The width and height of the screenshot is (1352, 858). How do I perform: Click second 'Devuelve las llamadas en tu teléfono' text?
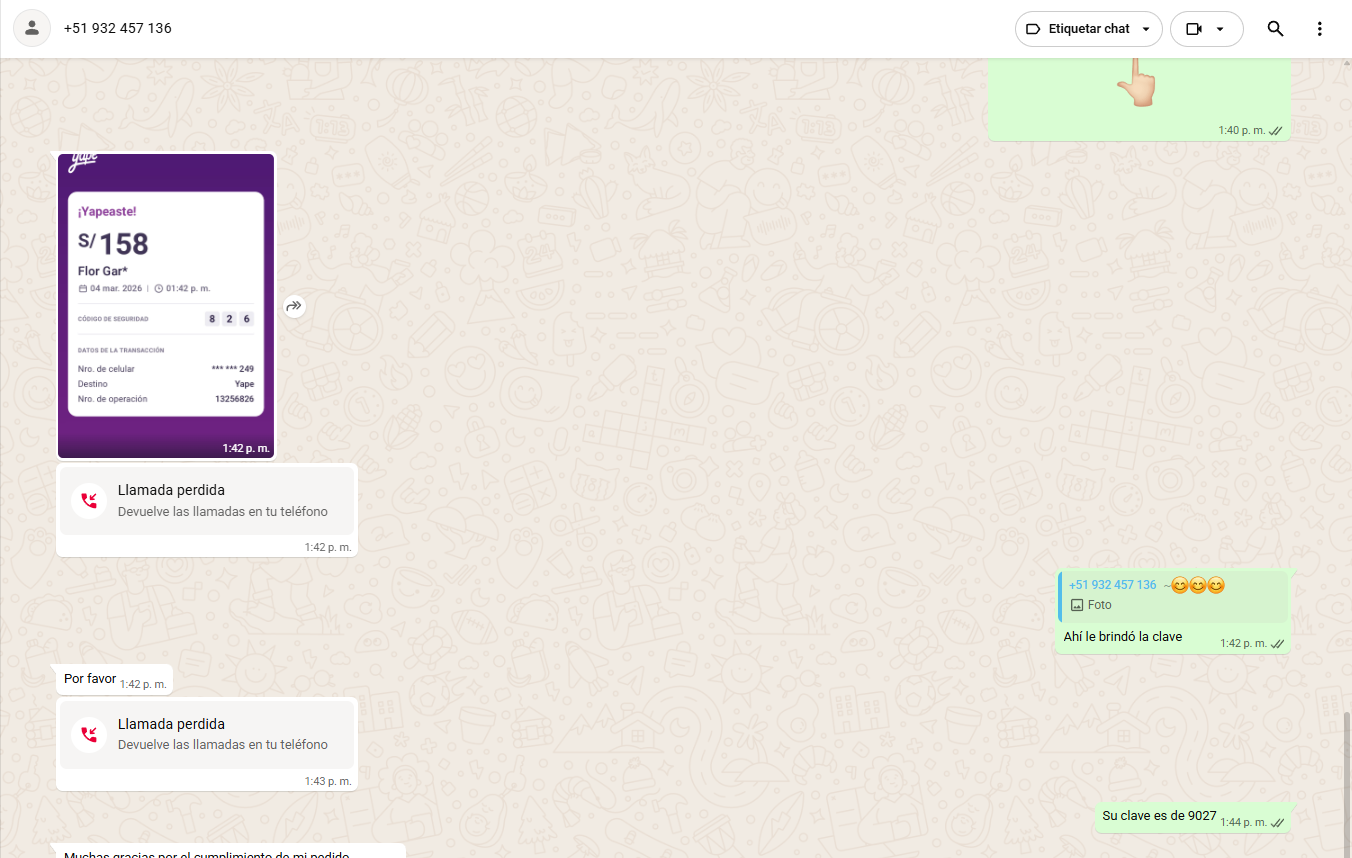(x=222, y=745)
